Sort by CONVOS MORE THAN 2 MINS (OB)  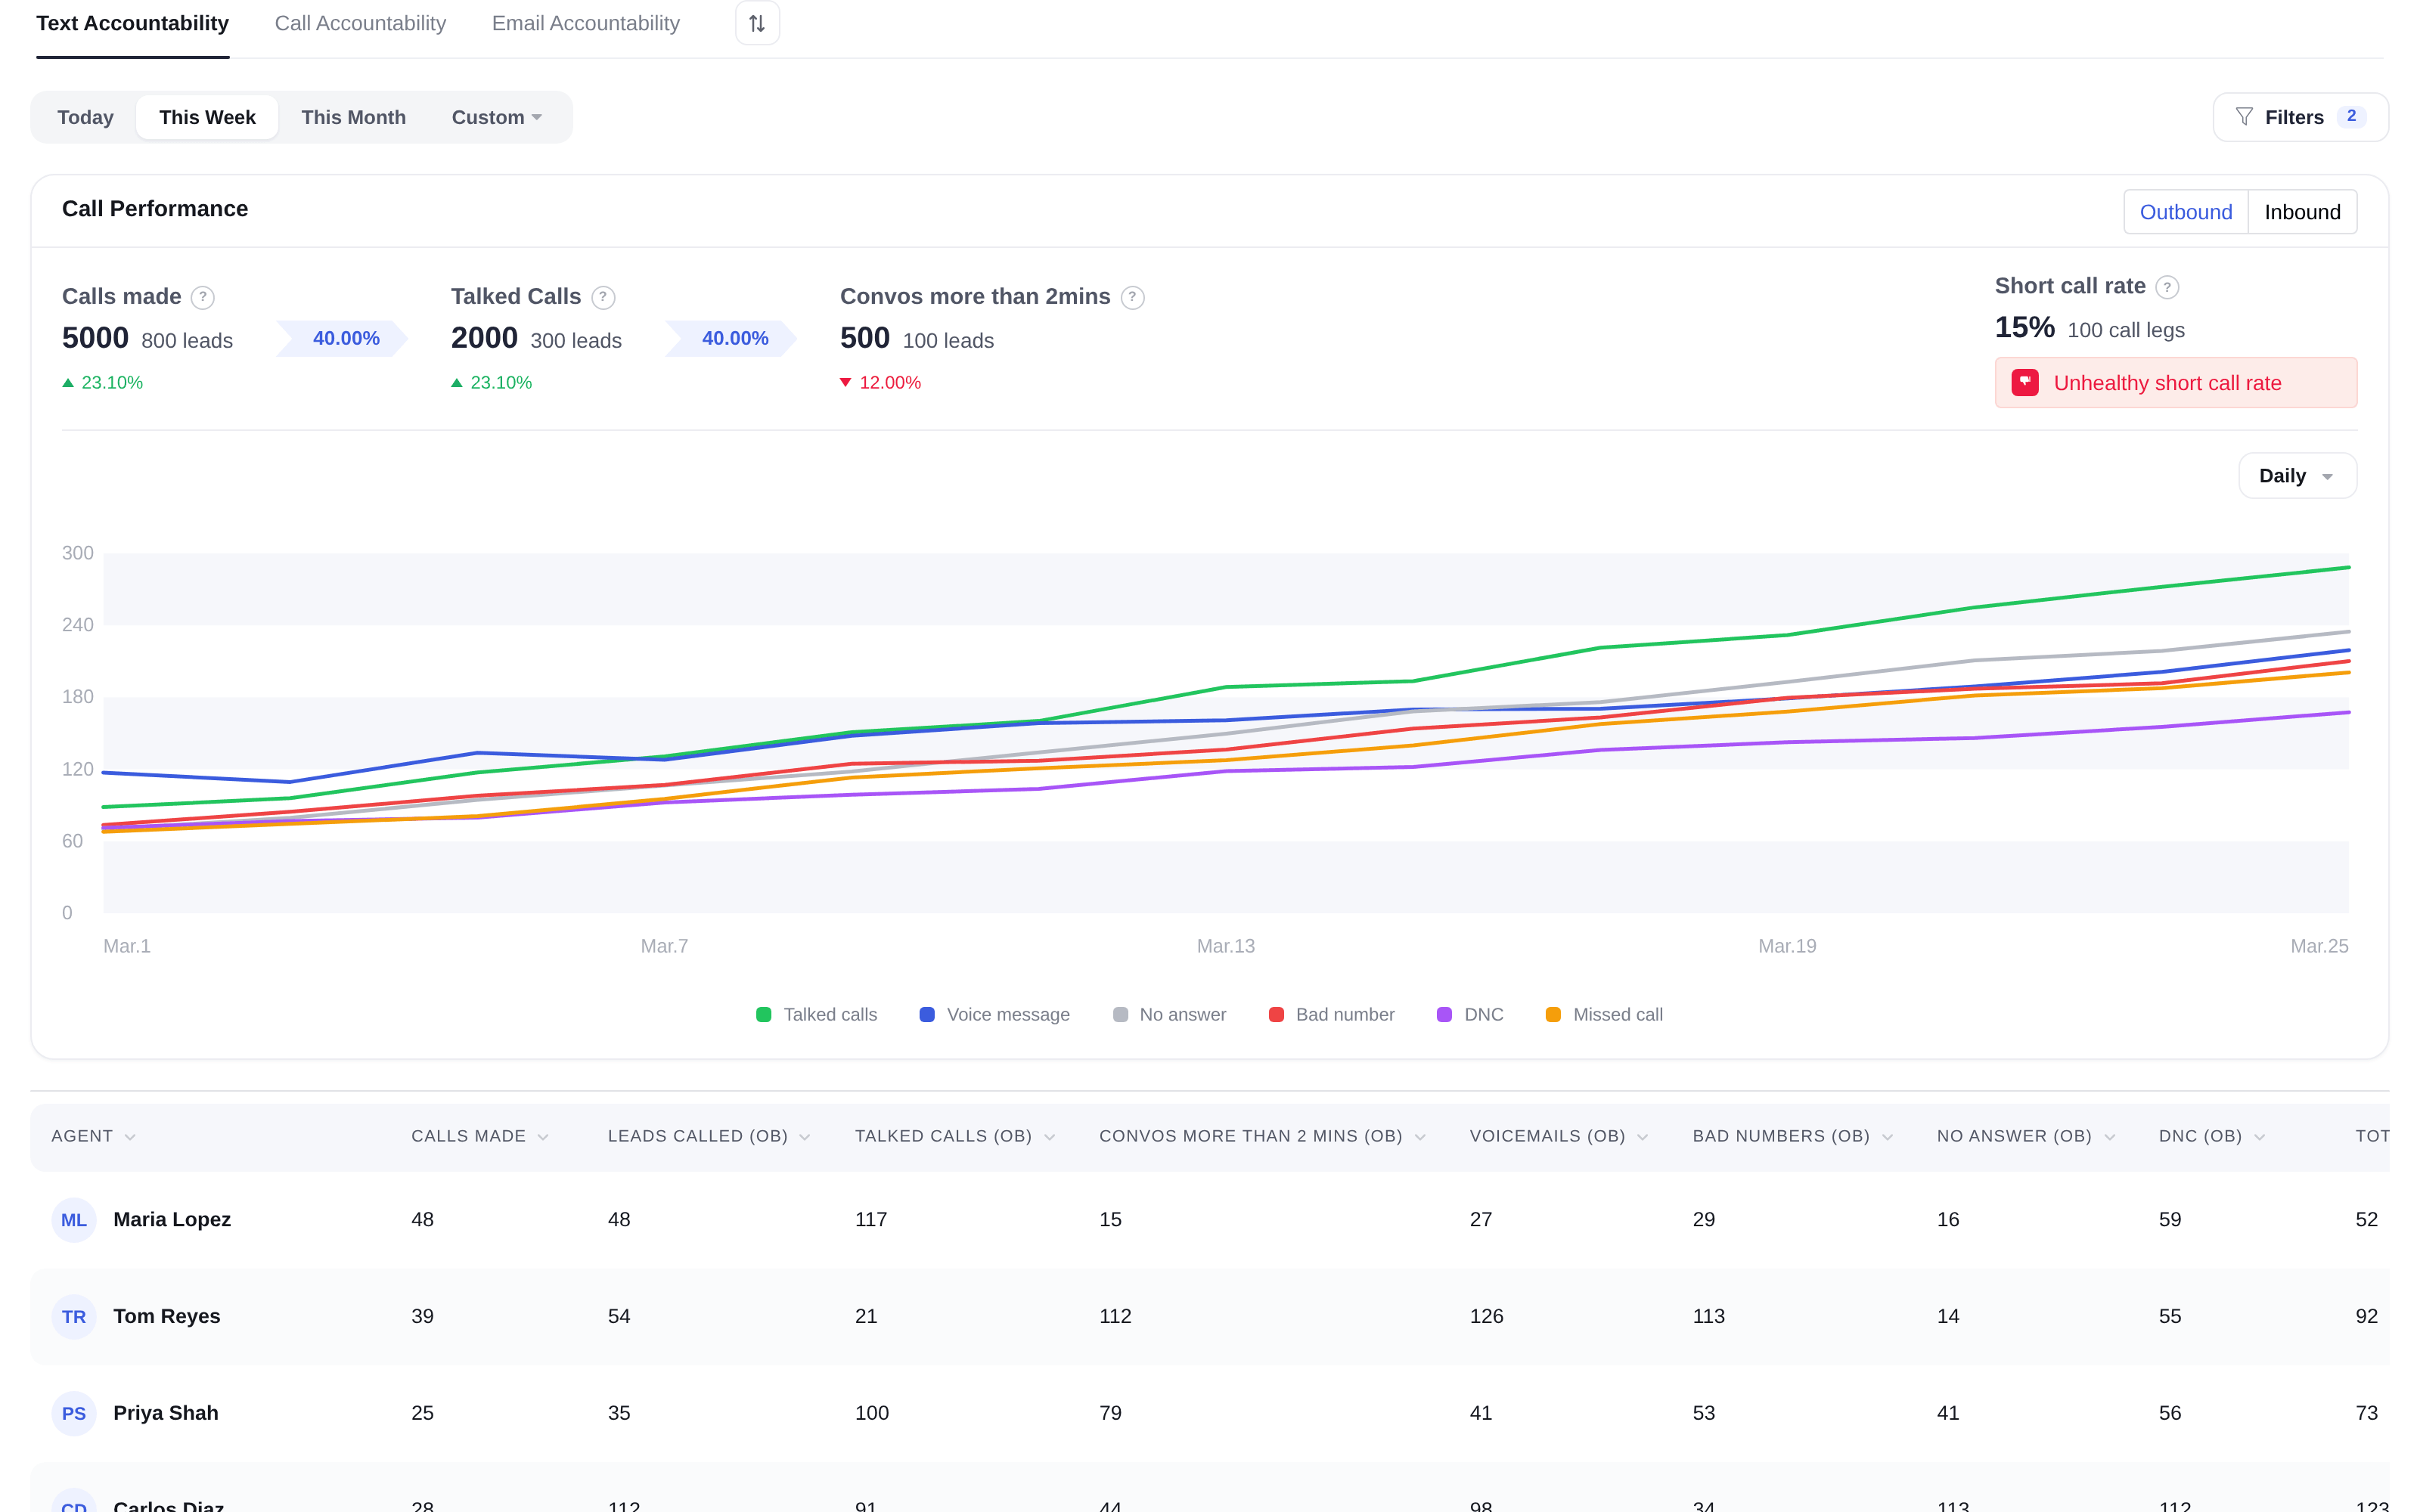click(1263, 1136)
